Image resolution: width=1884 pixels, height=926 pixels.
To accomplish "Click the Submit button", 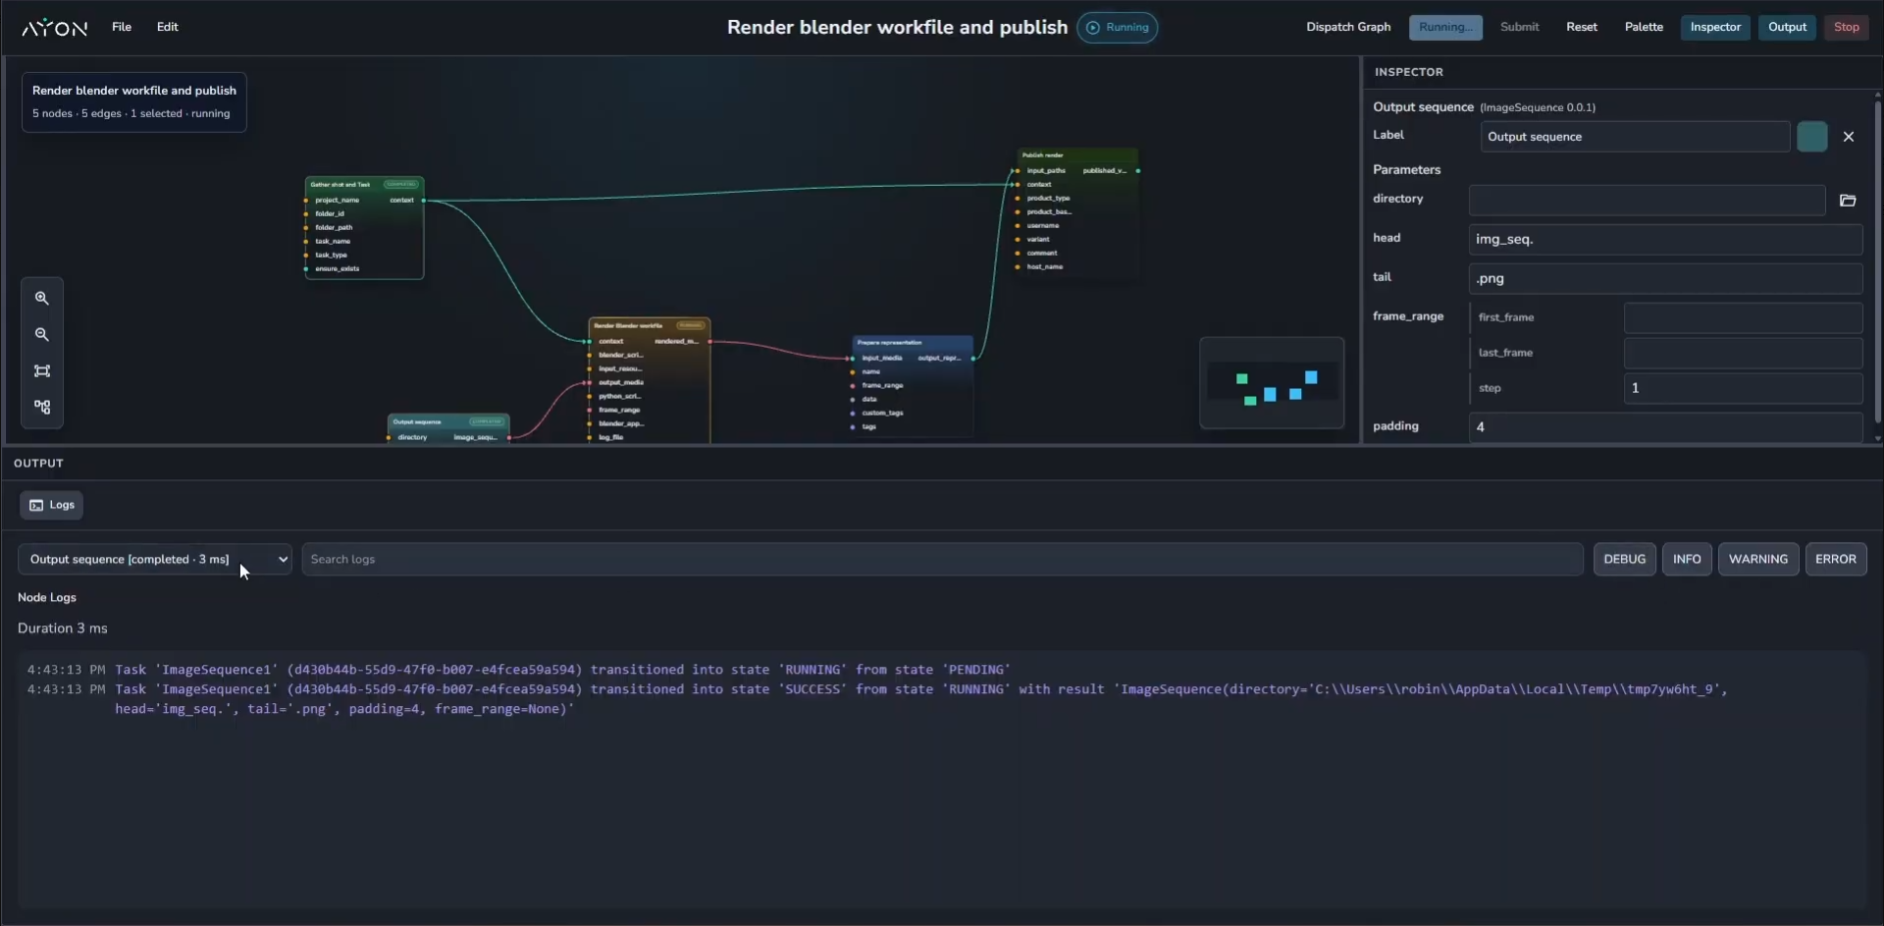I will [1519, 27].
